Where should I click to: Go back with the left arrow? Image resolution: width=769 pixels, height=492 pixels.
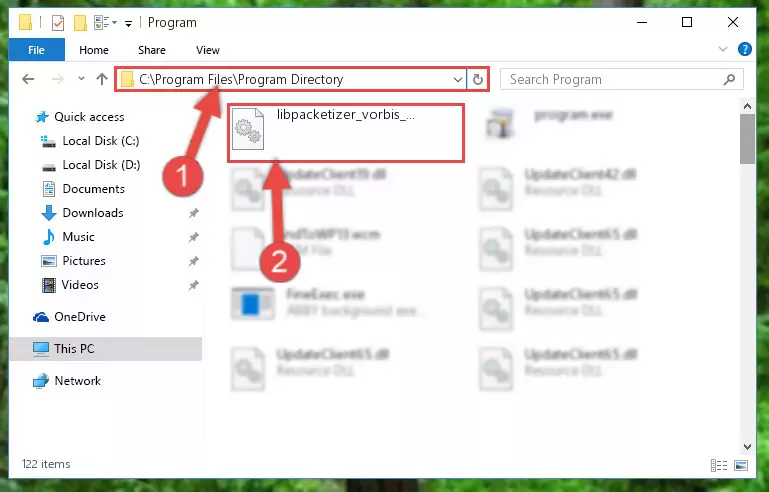(x=28, y=79)
